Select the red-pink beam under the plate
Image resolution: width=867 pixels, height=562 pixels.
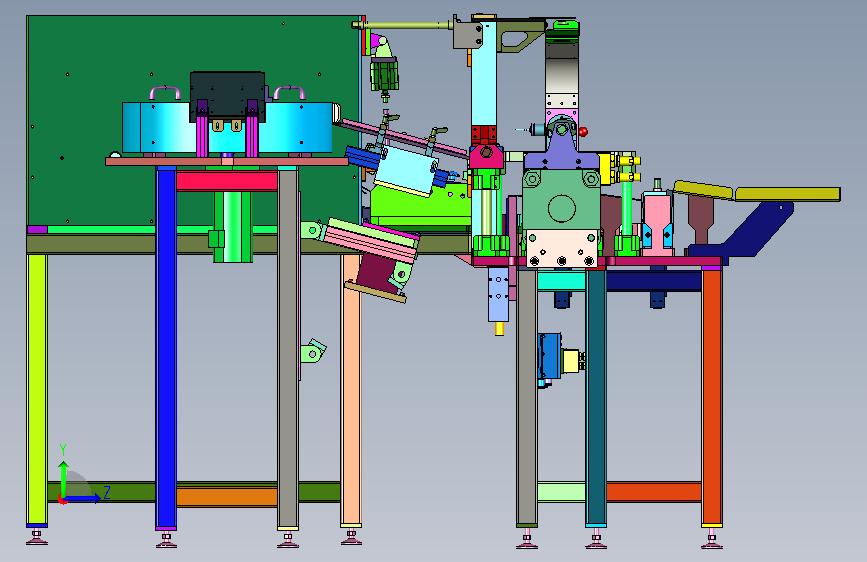227,181
